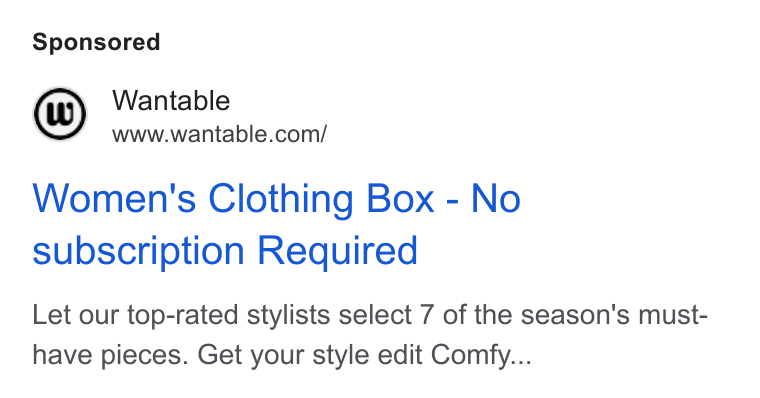Click the word 'Box' in the ad title
760x398 pixels.
(x=400, y=198)
